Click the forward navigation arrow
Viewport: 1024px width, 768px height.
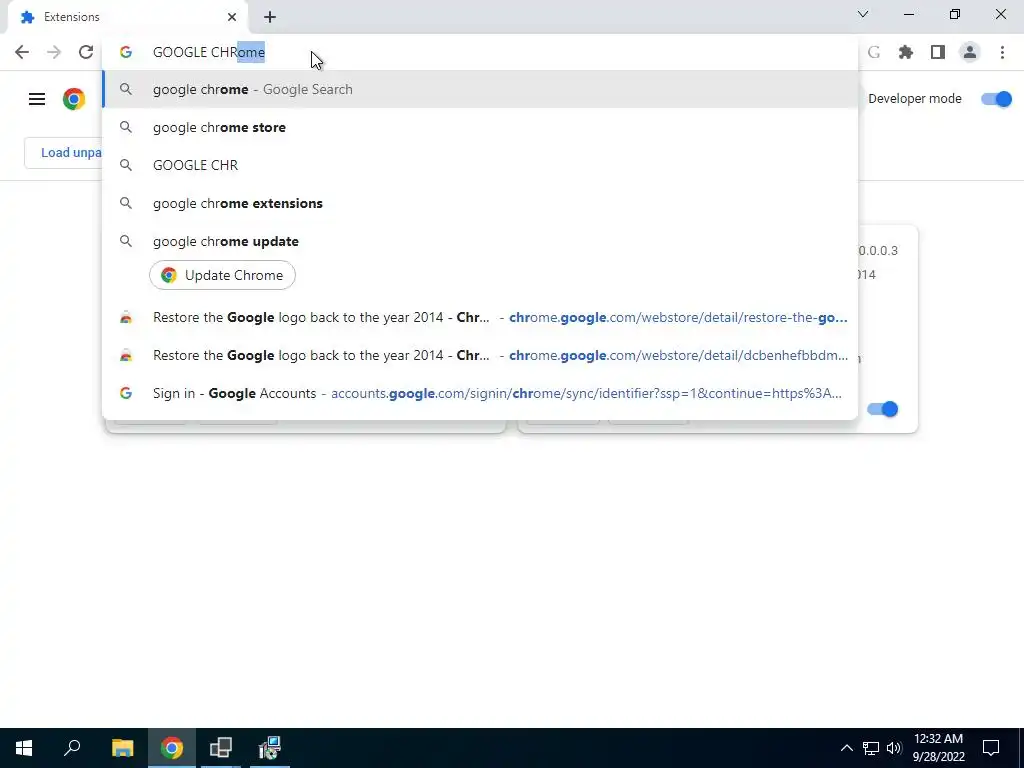click(54, 52)
